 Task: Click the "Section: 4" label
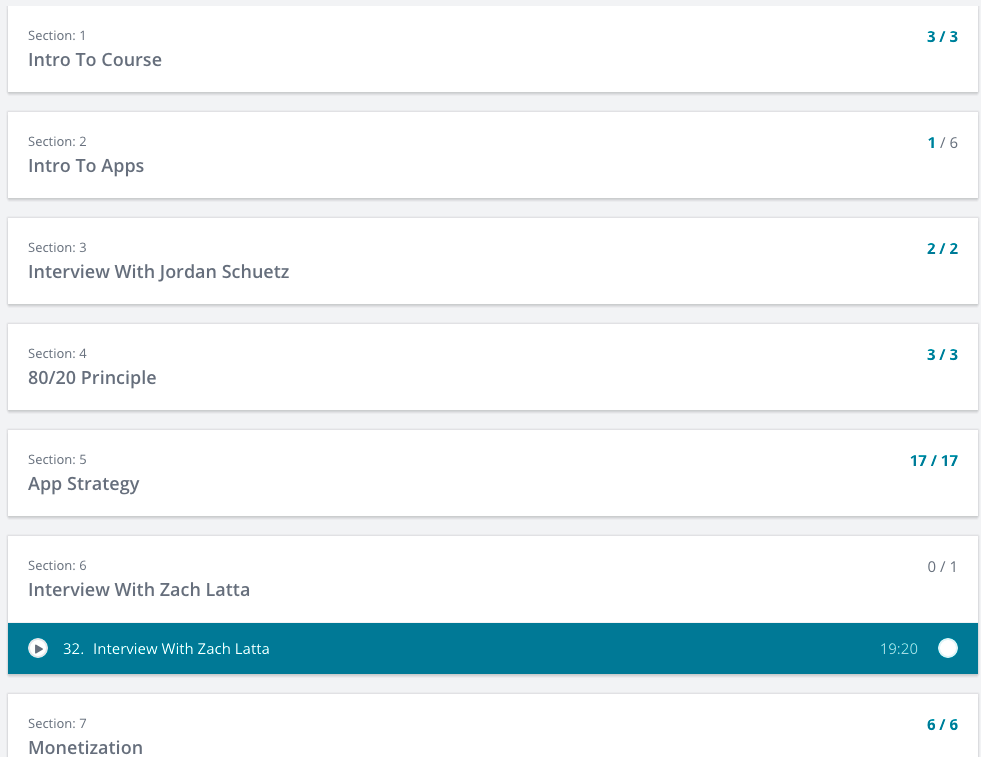click(57, 354)
